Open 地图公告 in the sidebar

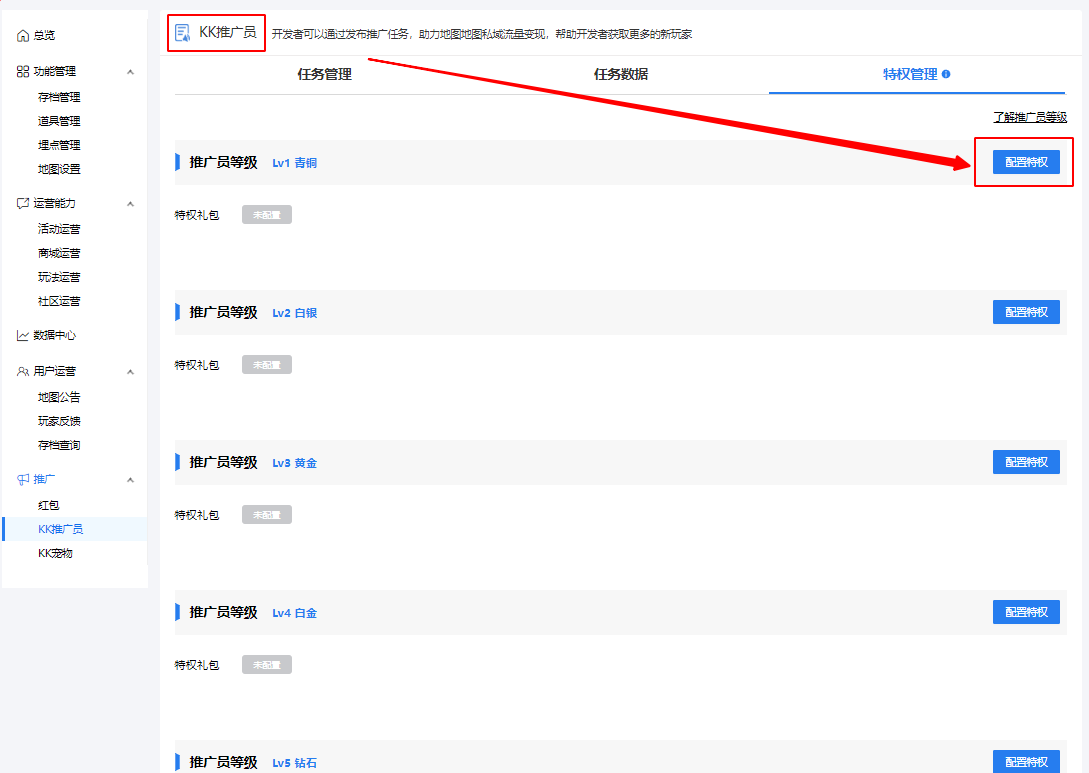(59, 397)
